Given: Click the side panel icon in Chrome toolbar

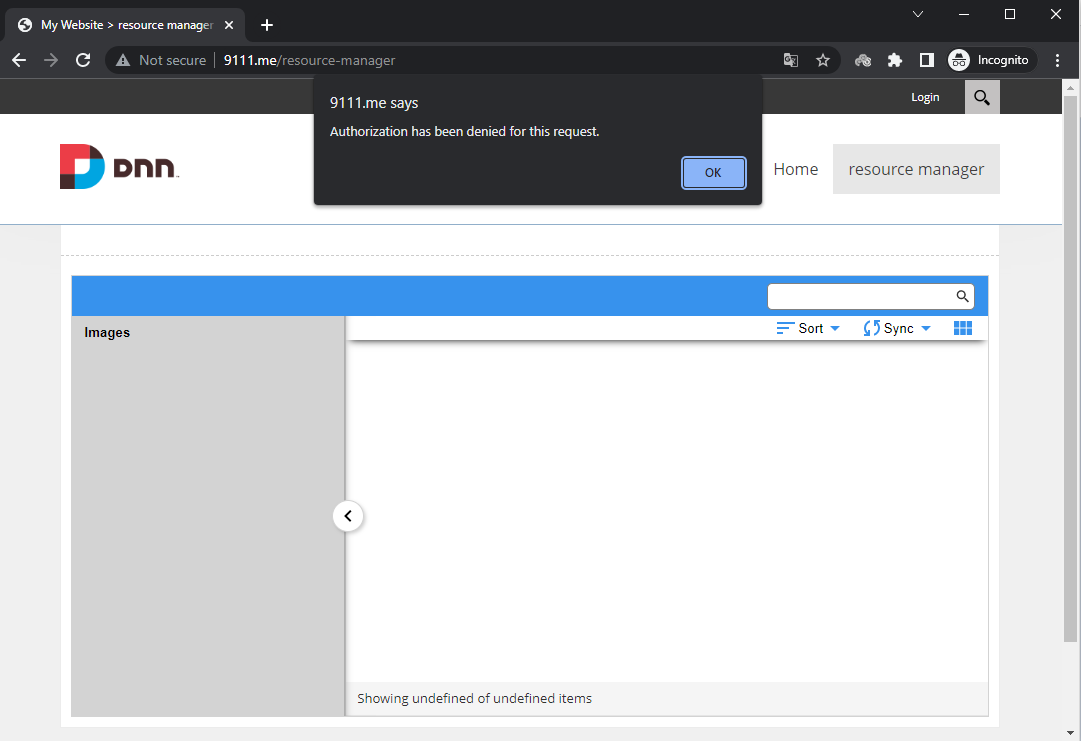Looking at the screenshot, I should coord(926,60).
